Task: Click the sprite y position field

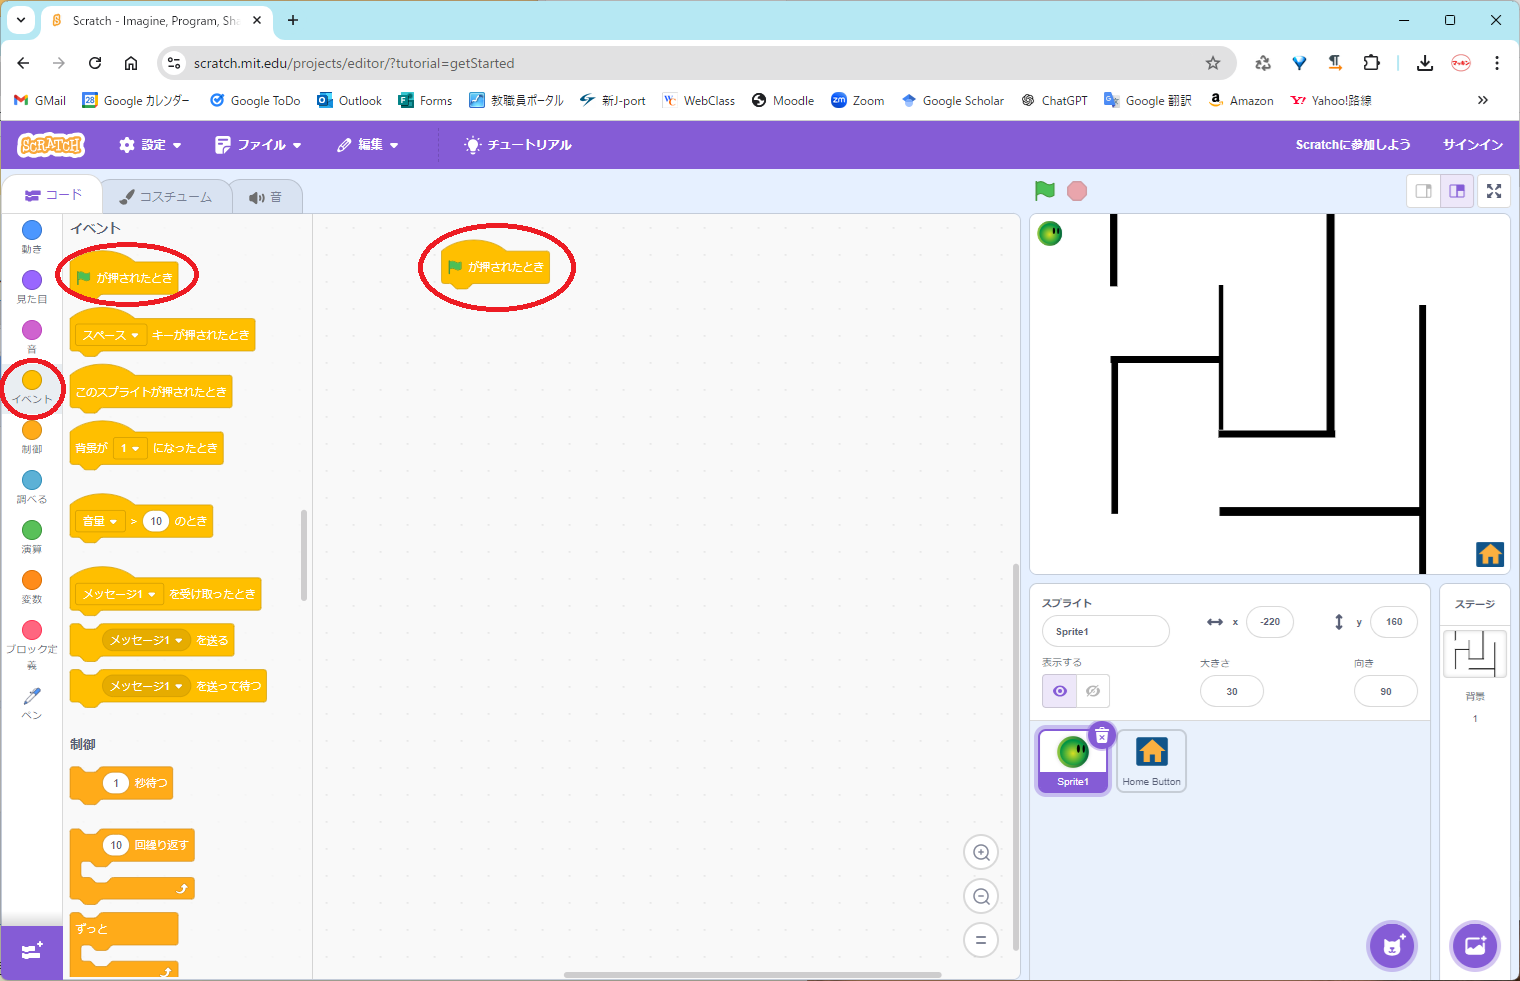Action: point(1394,622)
